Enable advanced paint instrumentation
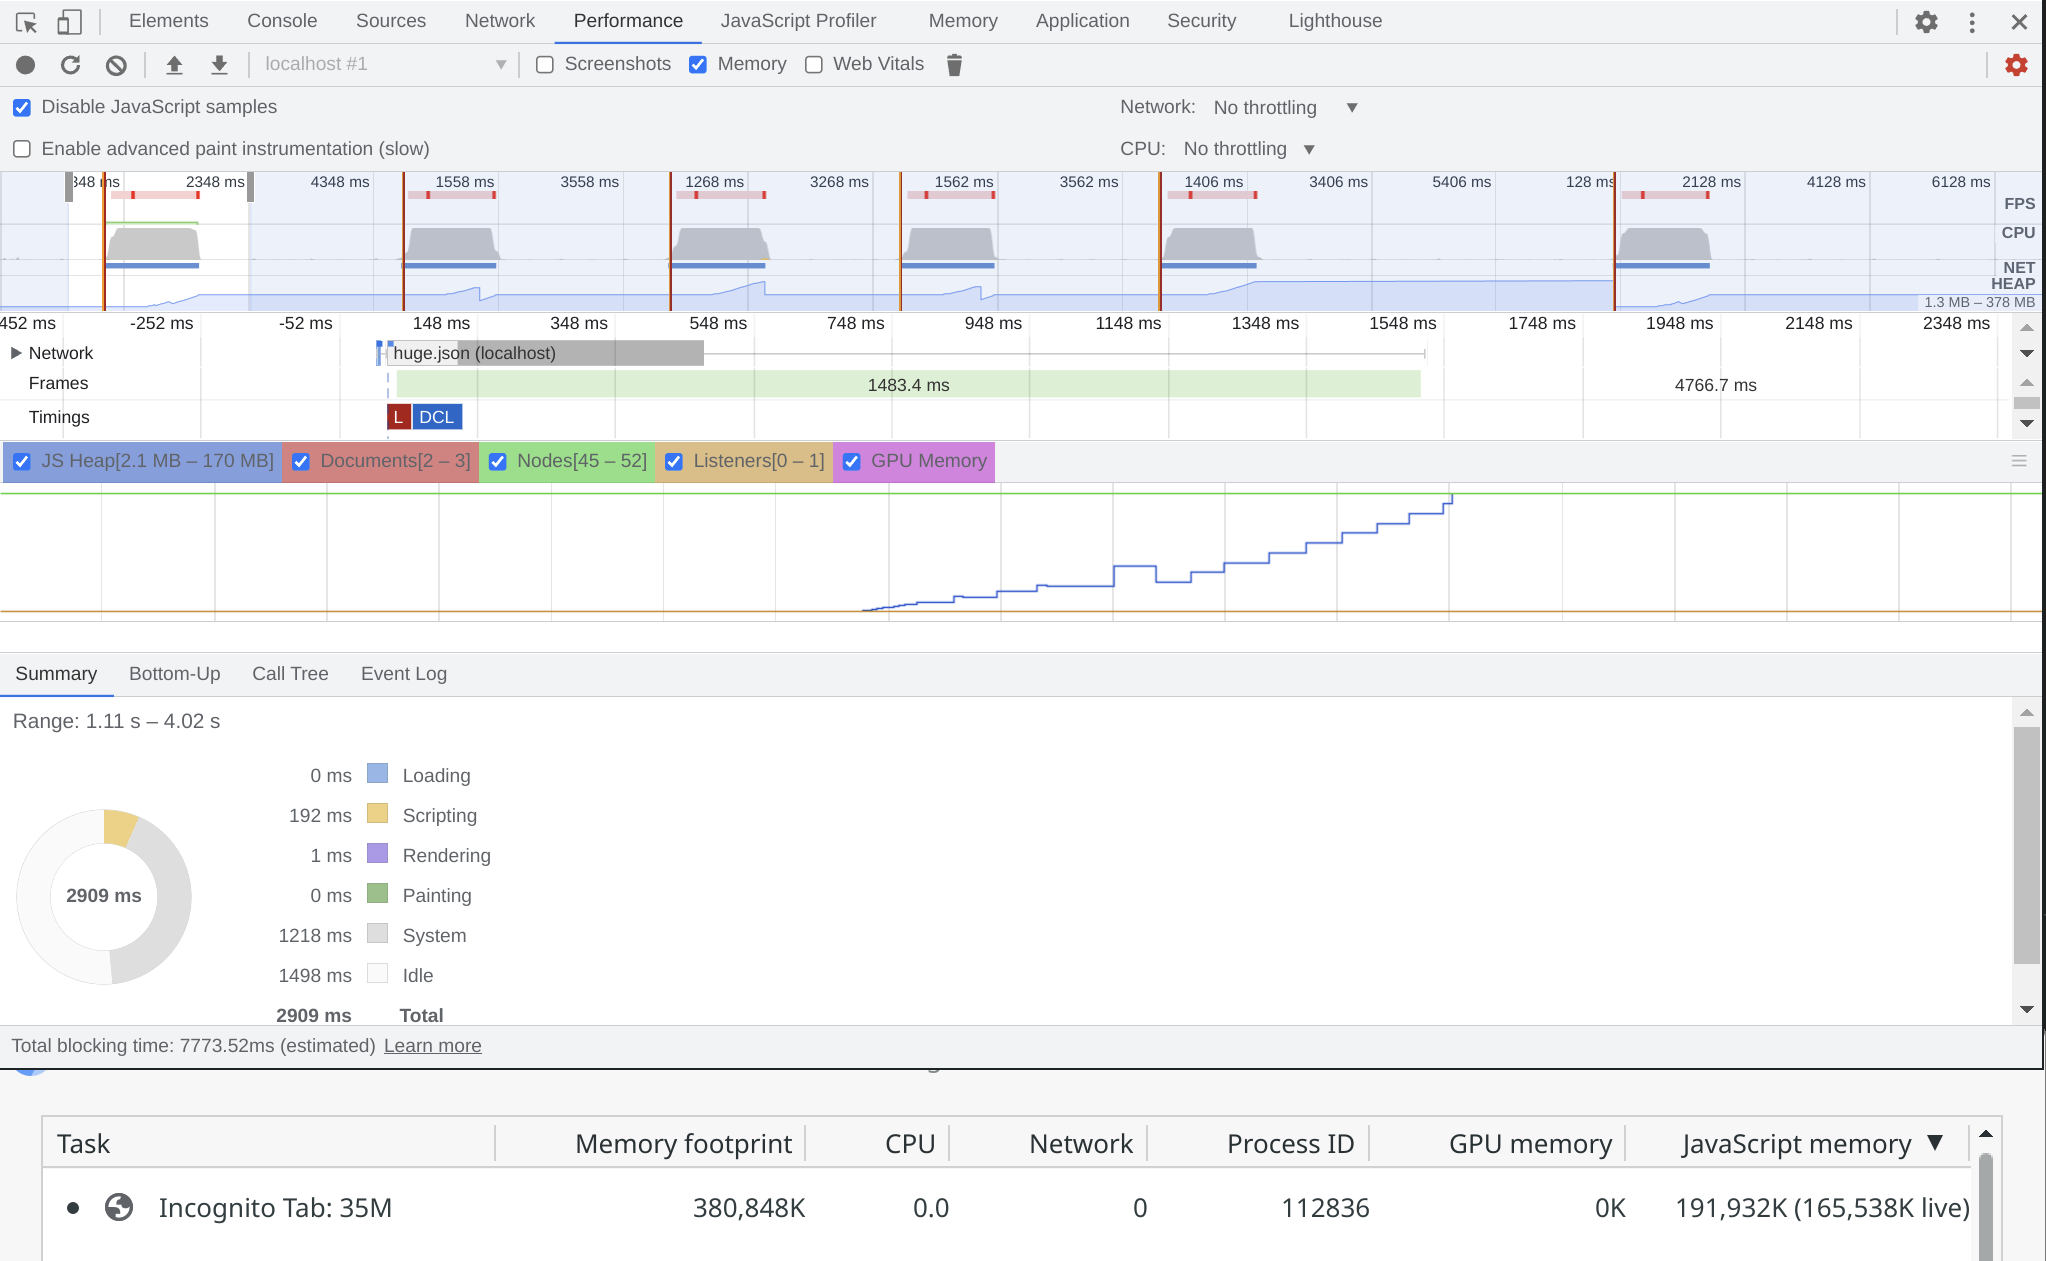 (22, 148)
